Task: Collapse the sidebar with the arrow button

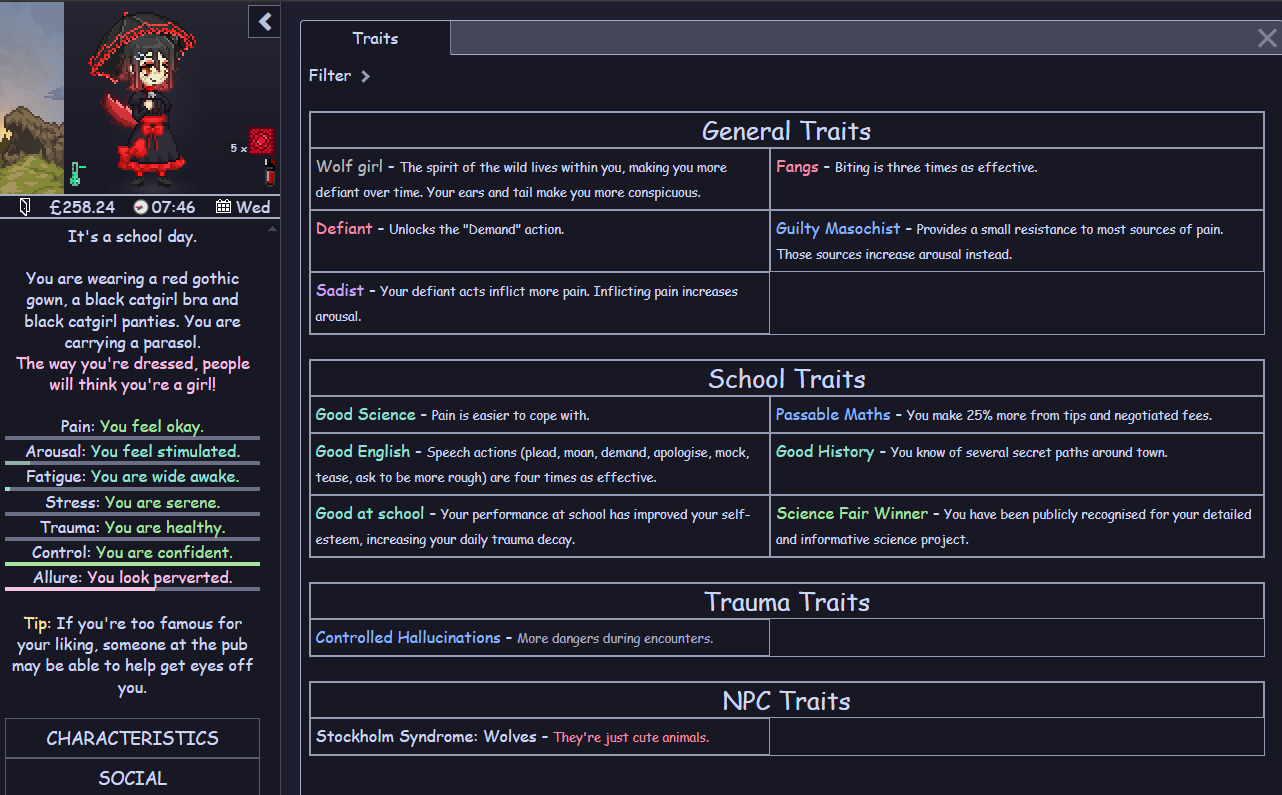Action: pyautogui.click(x=264, y=21)
